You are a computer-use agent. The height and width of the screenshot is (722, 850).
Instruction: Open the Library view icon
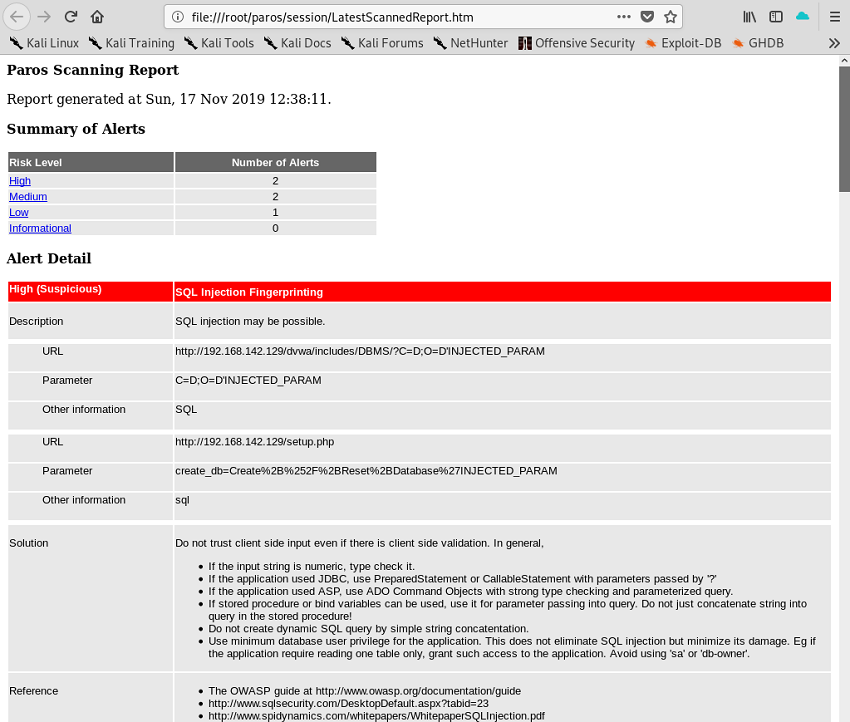coord(750,17)
